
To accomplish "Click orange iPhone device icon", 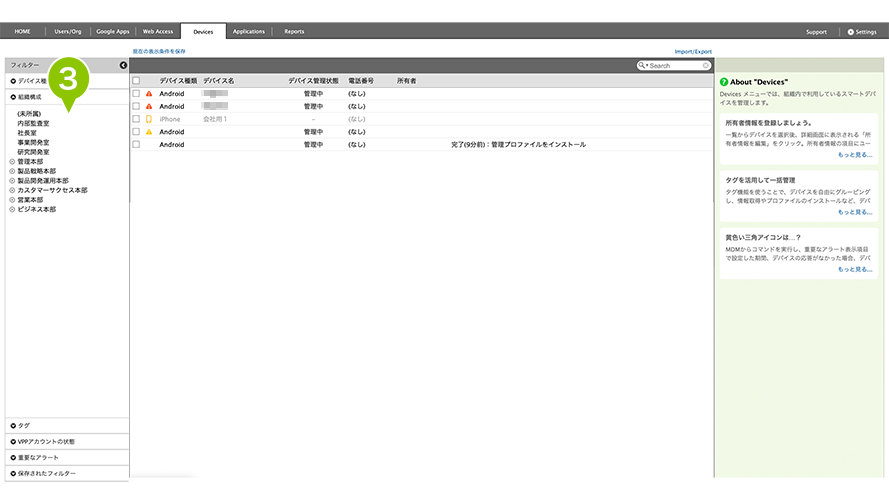I will 149,119.
